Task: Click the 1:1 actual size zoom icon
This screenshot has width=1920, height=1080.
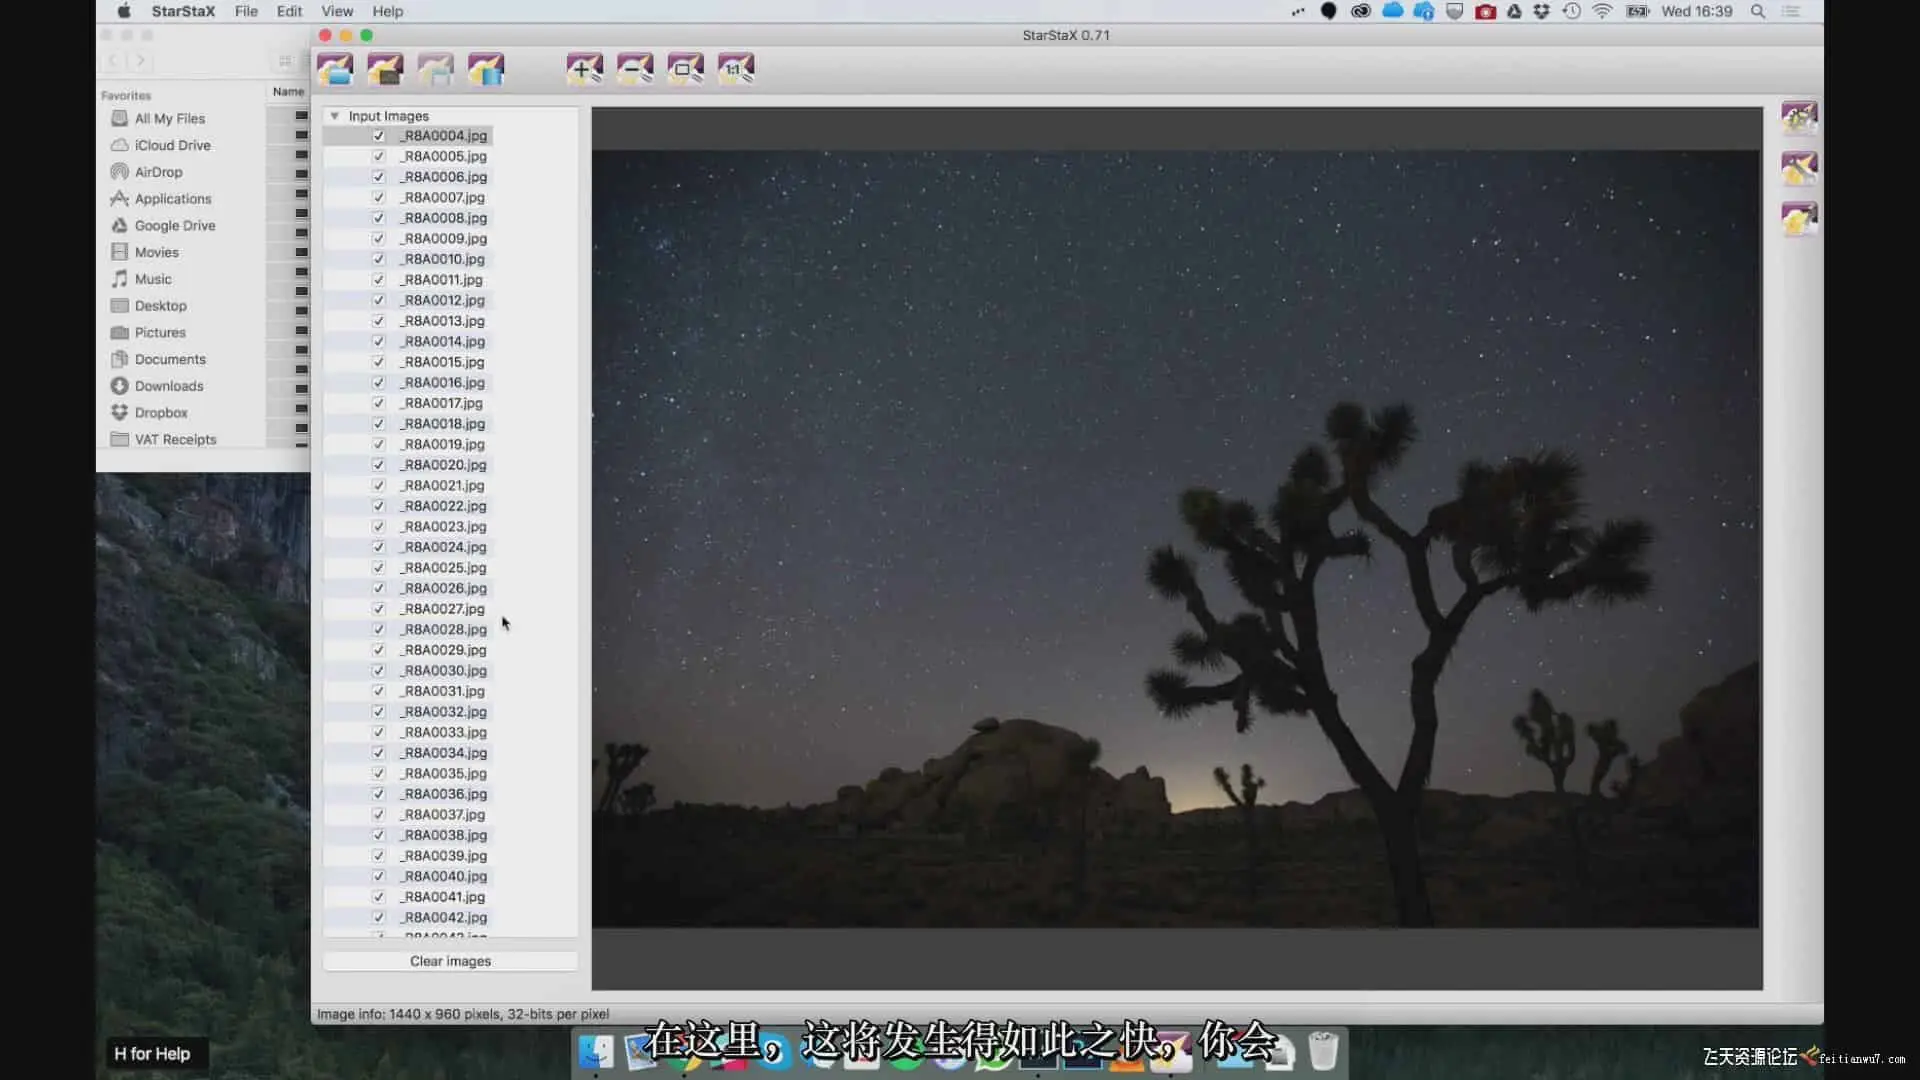Action: pos(736,69)
